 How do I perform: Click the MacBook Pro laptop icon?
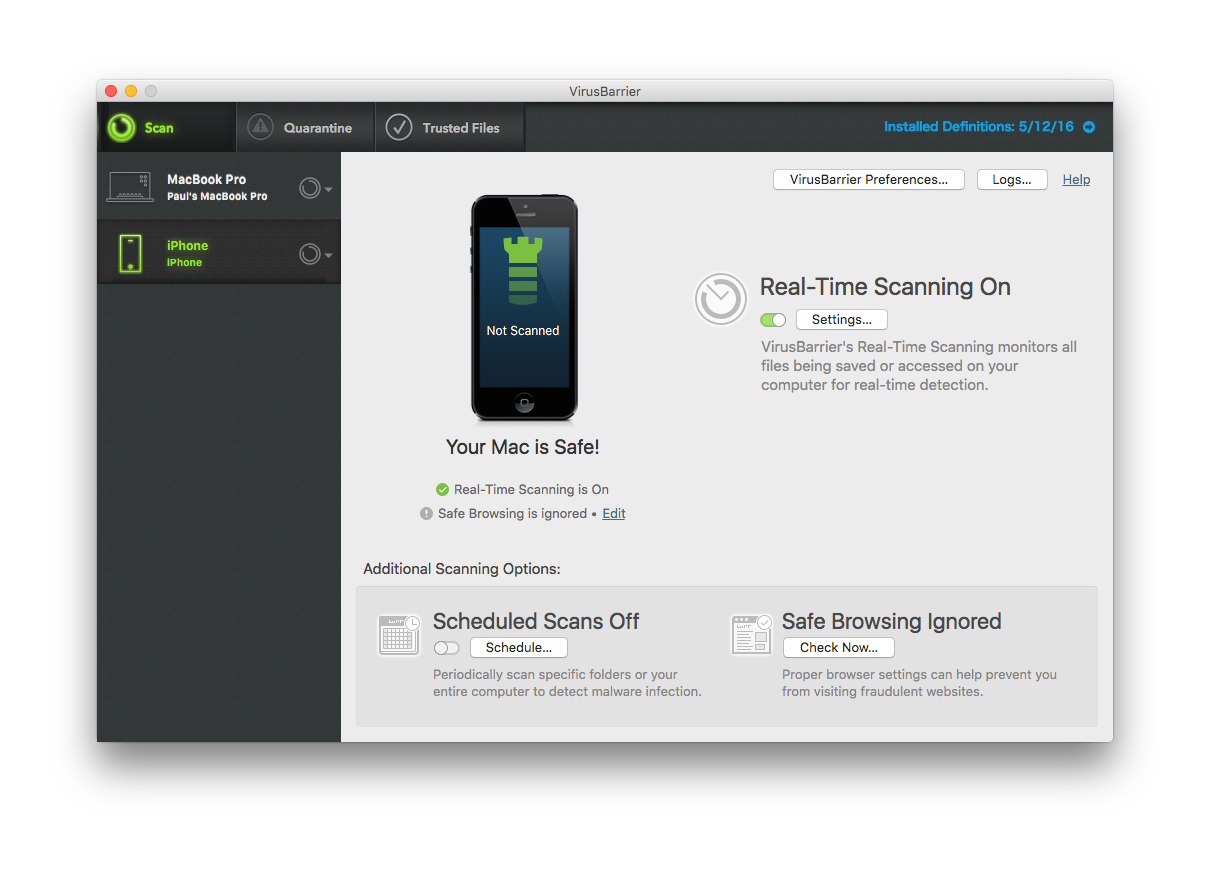(130, 187)
